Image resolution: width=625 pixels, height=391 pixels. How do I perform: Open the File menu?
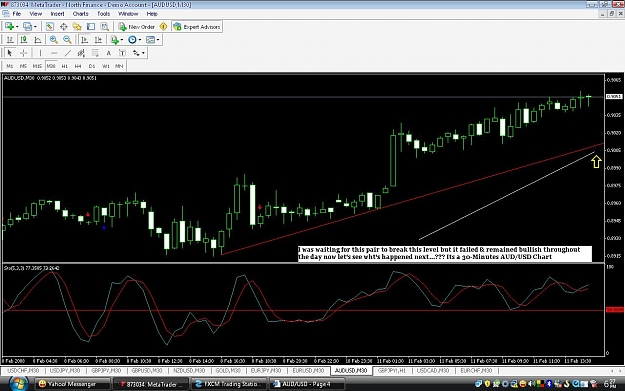(x=17, y=14)
